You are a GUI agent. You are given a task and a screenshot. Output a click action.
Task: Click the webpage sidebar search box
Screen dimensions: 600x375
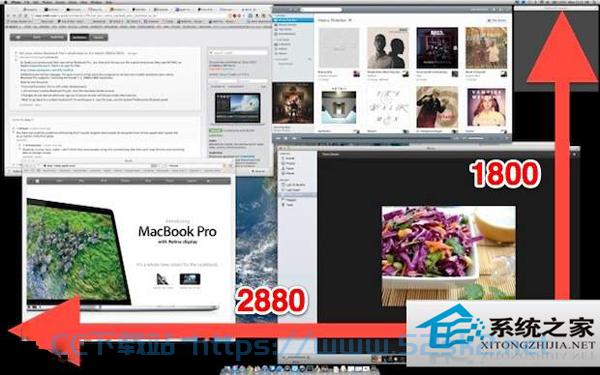(238, 53)
